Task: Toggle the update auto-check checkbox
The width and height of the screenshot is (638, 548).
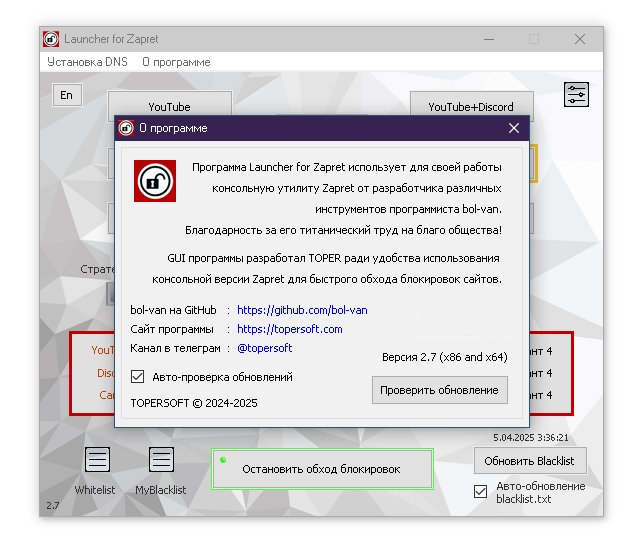Action: [x=138, y=377]
